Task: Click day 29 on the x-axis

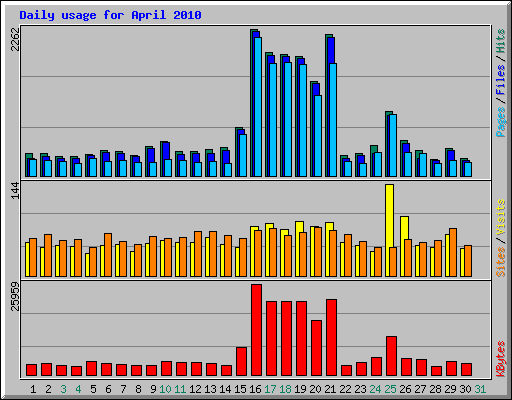Action: (x=450, y=389)
